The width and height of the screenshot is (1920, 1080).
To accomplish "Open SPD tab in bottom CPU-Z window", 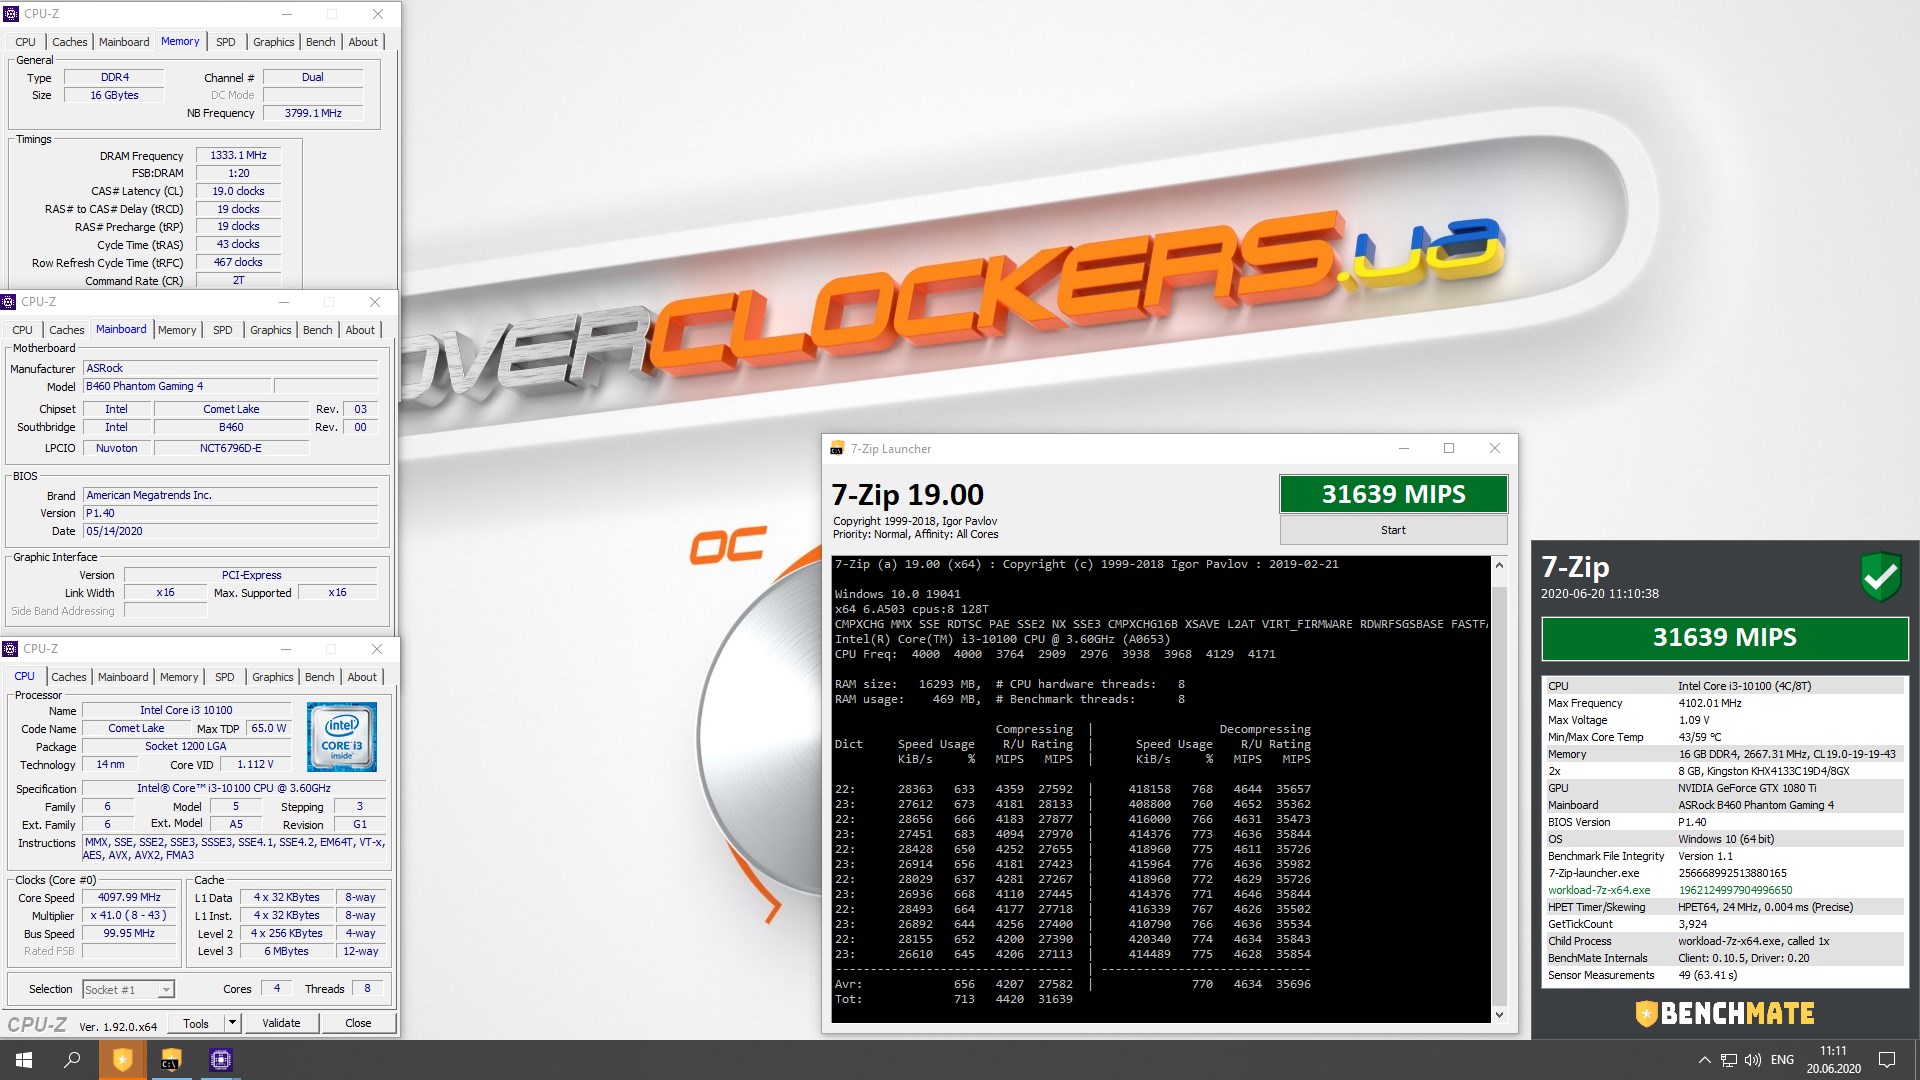I will (225, 677).
